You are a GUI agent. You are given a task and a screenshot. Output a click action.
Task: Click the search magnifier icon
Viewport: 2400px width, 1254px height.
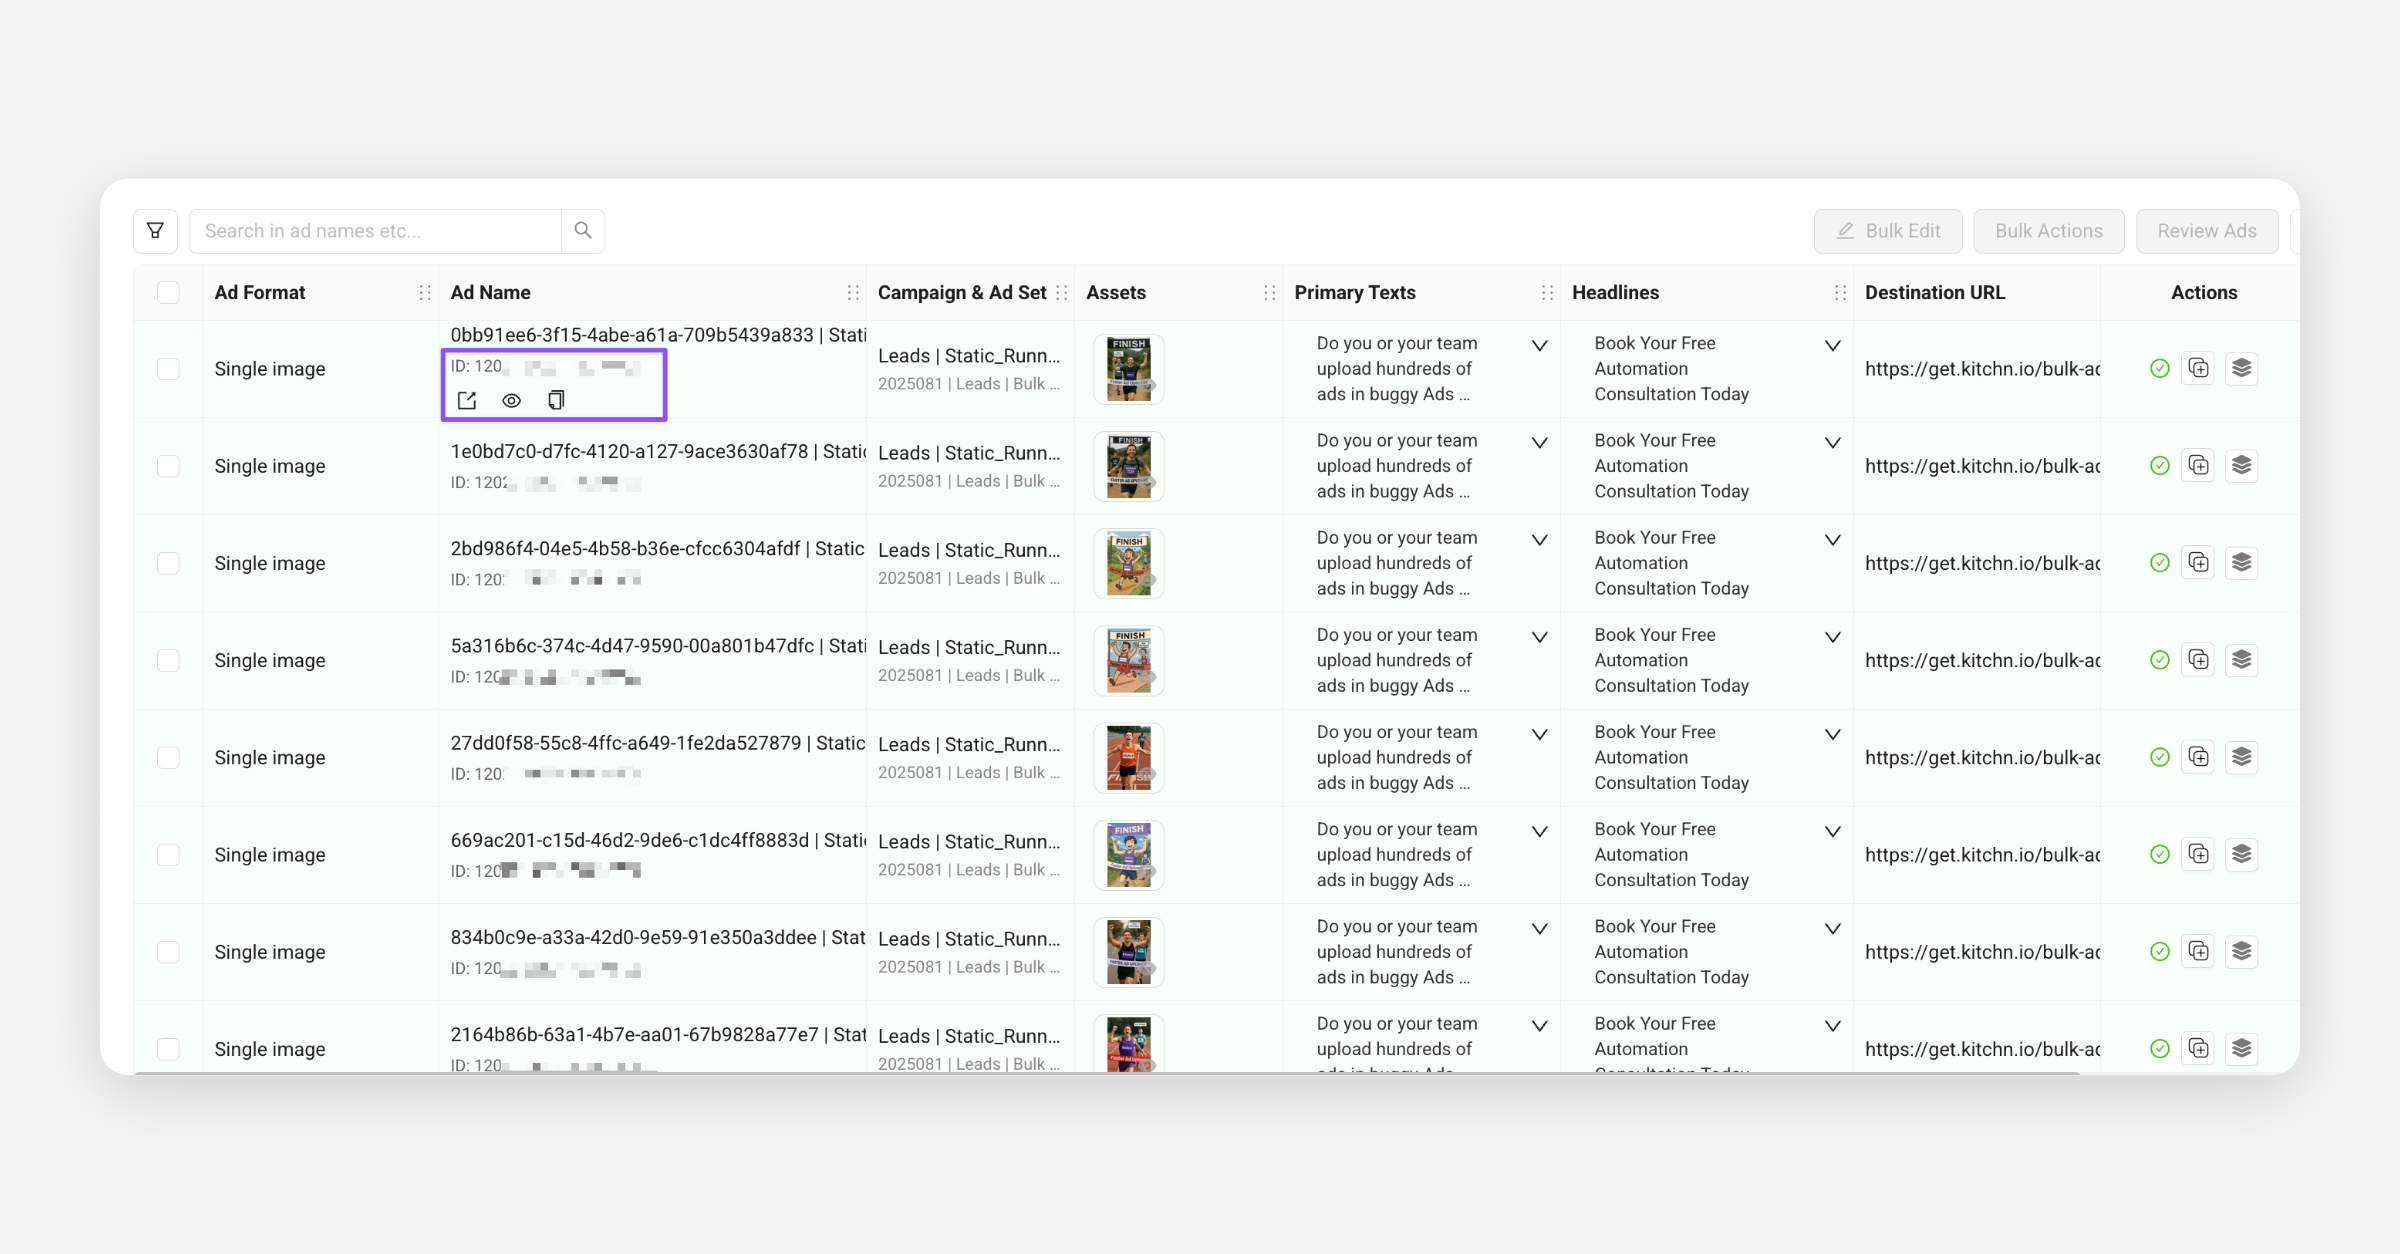583,231
